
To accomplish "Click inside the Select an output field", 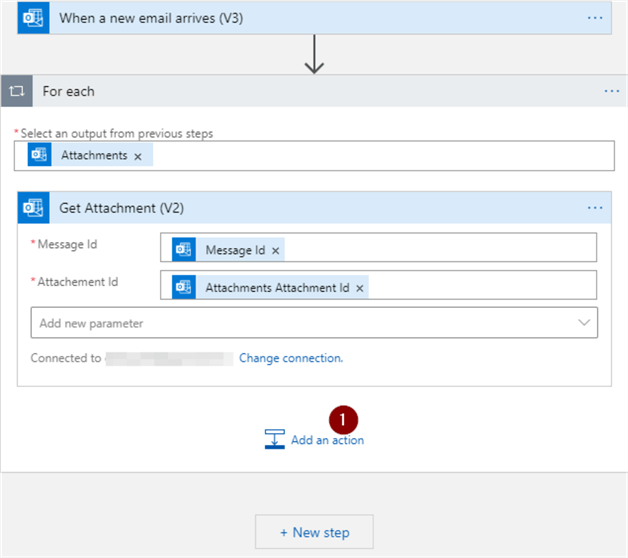I will pos(380,156).
